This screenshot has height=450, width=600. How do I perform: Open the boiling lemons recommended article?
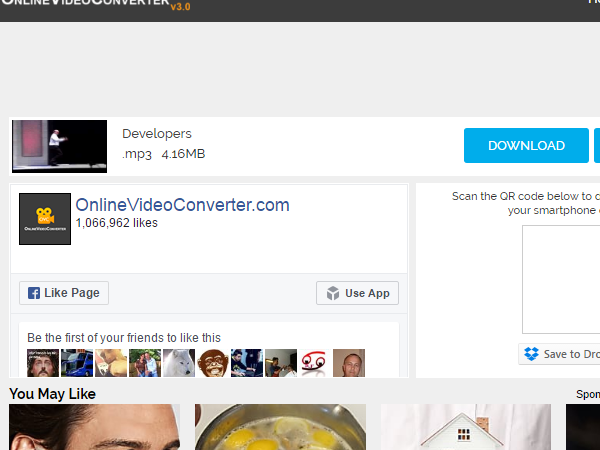pyautogui.click(x=280, y=427)
